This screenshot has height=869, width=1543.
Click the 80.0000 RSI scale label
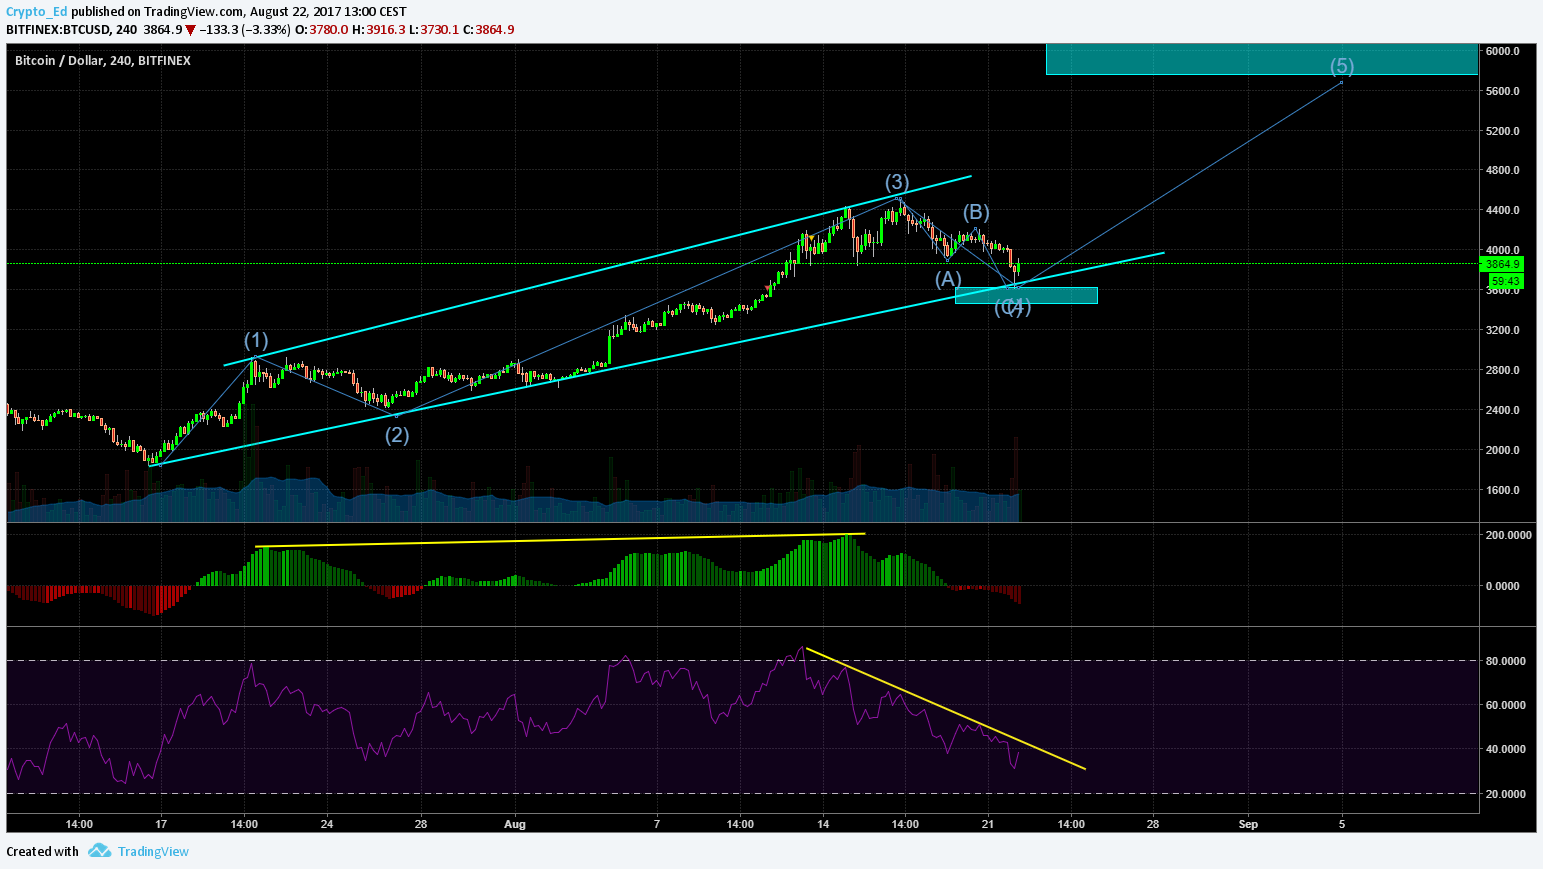coord(1508,661)
